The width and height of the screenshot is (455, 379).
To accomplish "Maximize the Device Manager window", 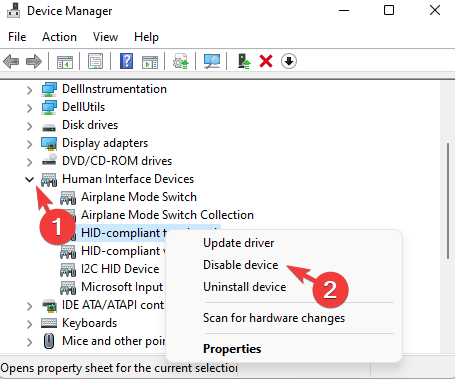I will click(x=389, y=10).
